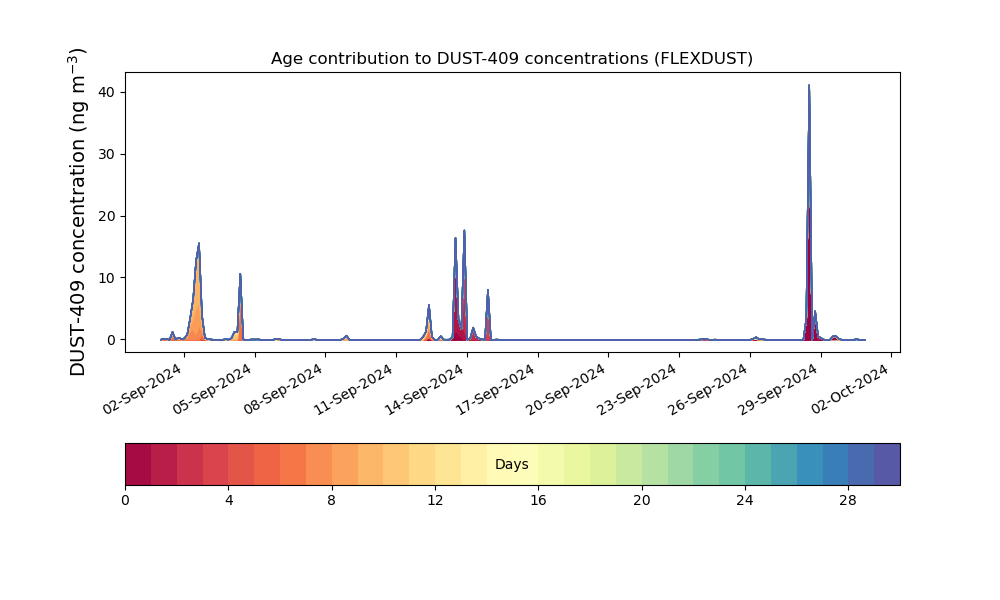Image resolution: width=1000 pixels, height=600 pixels.
Task: Click the colorbar tick label 4
Action: (228, 501)
